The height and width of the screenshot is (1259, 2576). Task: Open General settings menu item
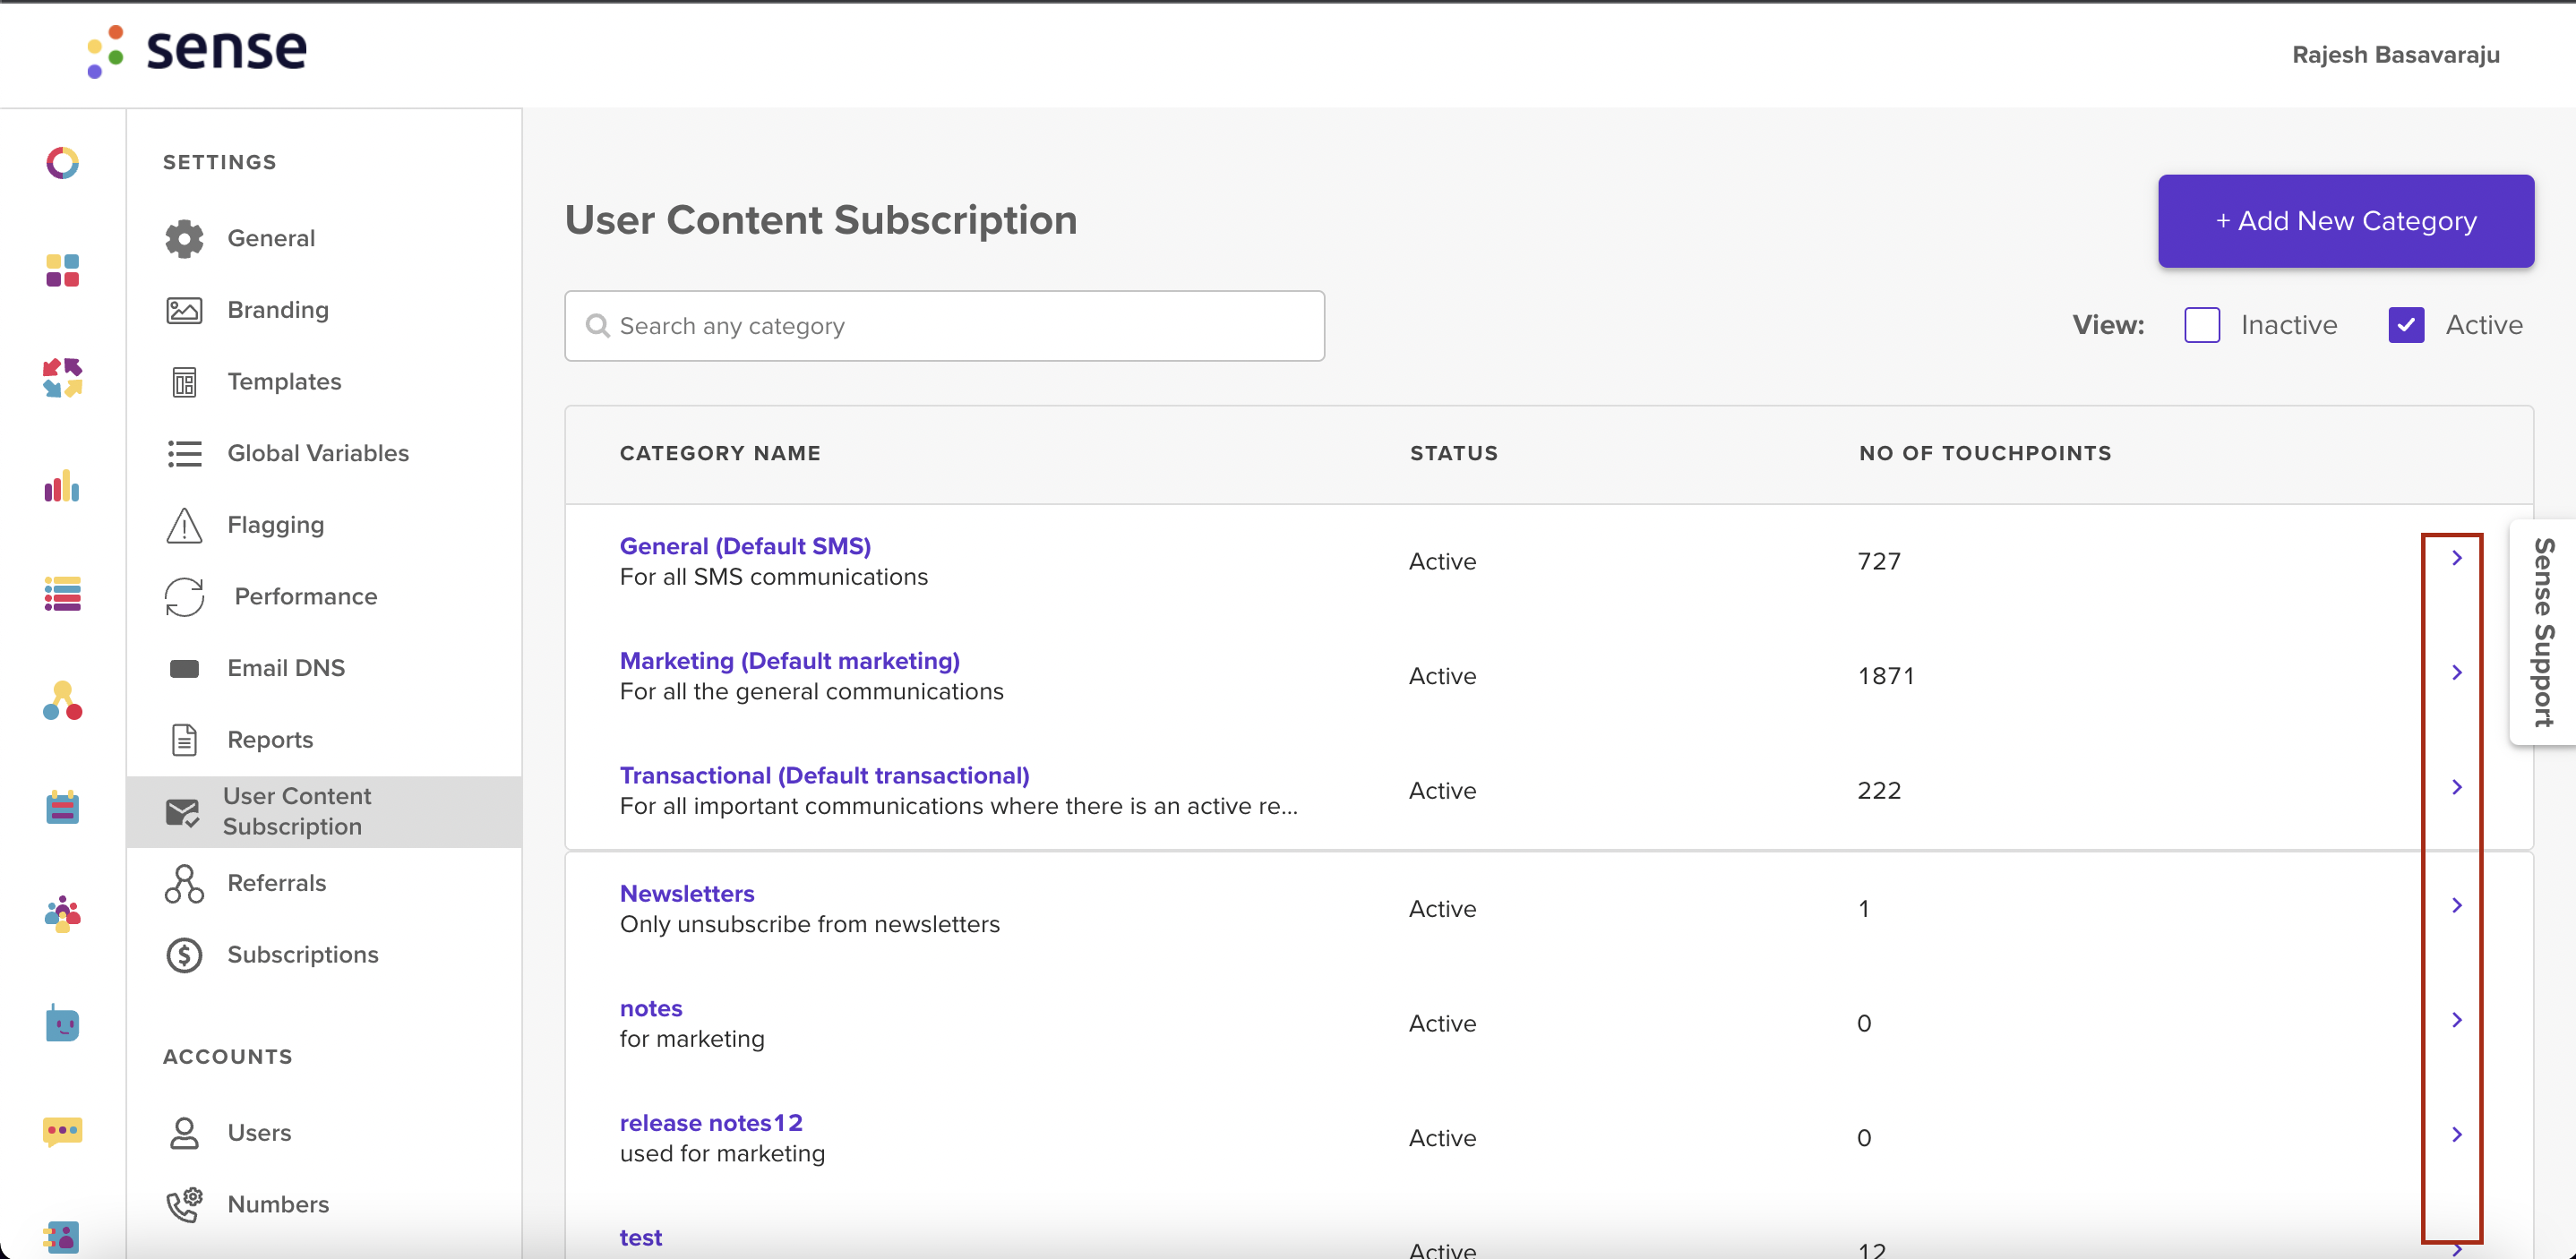pyautogui.click(x=324, y=238)
